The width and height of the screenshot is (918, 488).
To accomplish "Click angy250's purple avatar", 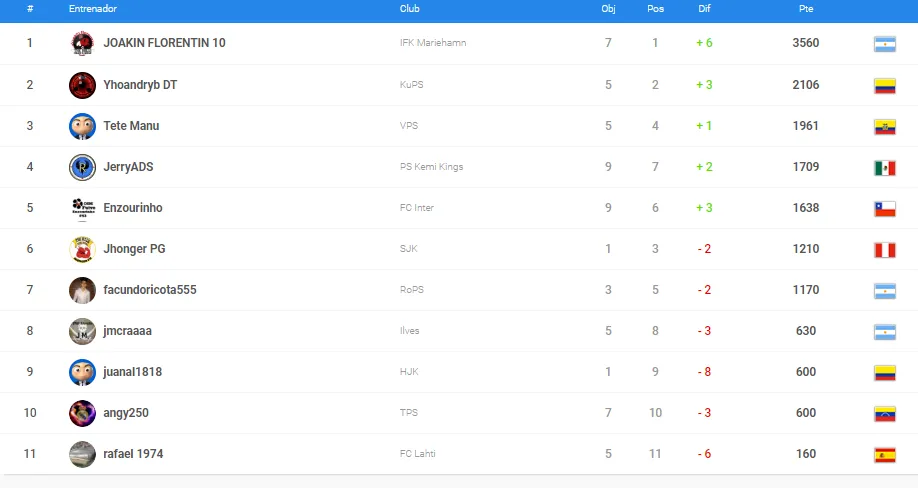I will (82, 413).
